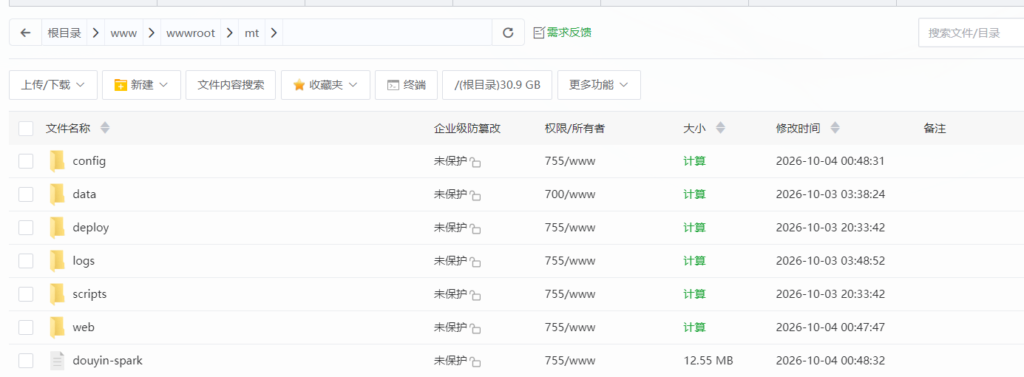
Task: Open the config folder icon
Action: pyautogui.click(x=57, y=161)
